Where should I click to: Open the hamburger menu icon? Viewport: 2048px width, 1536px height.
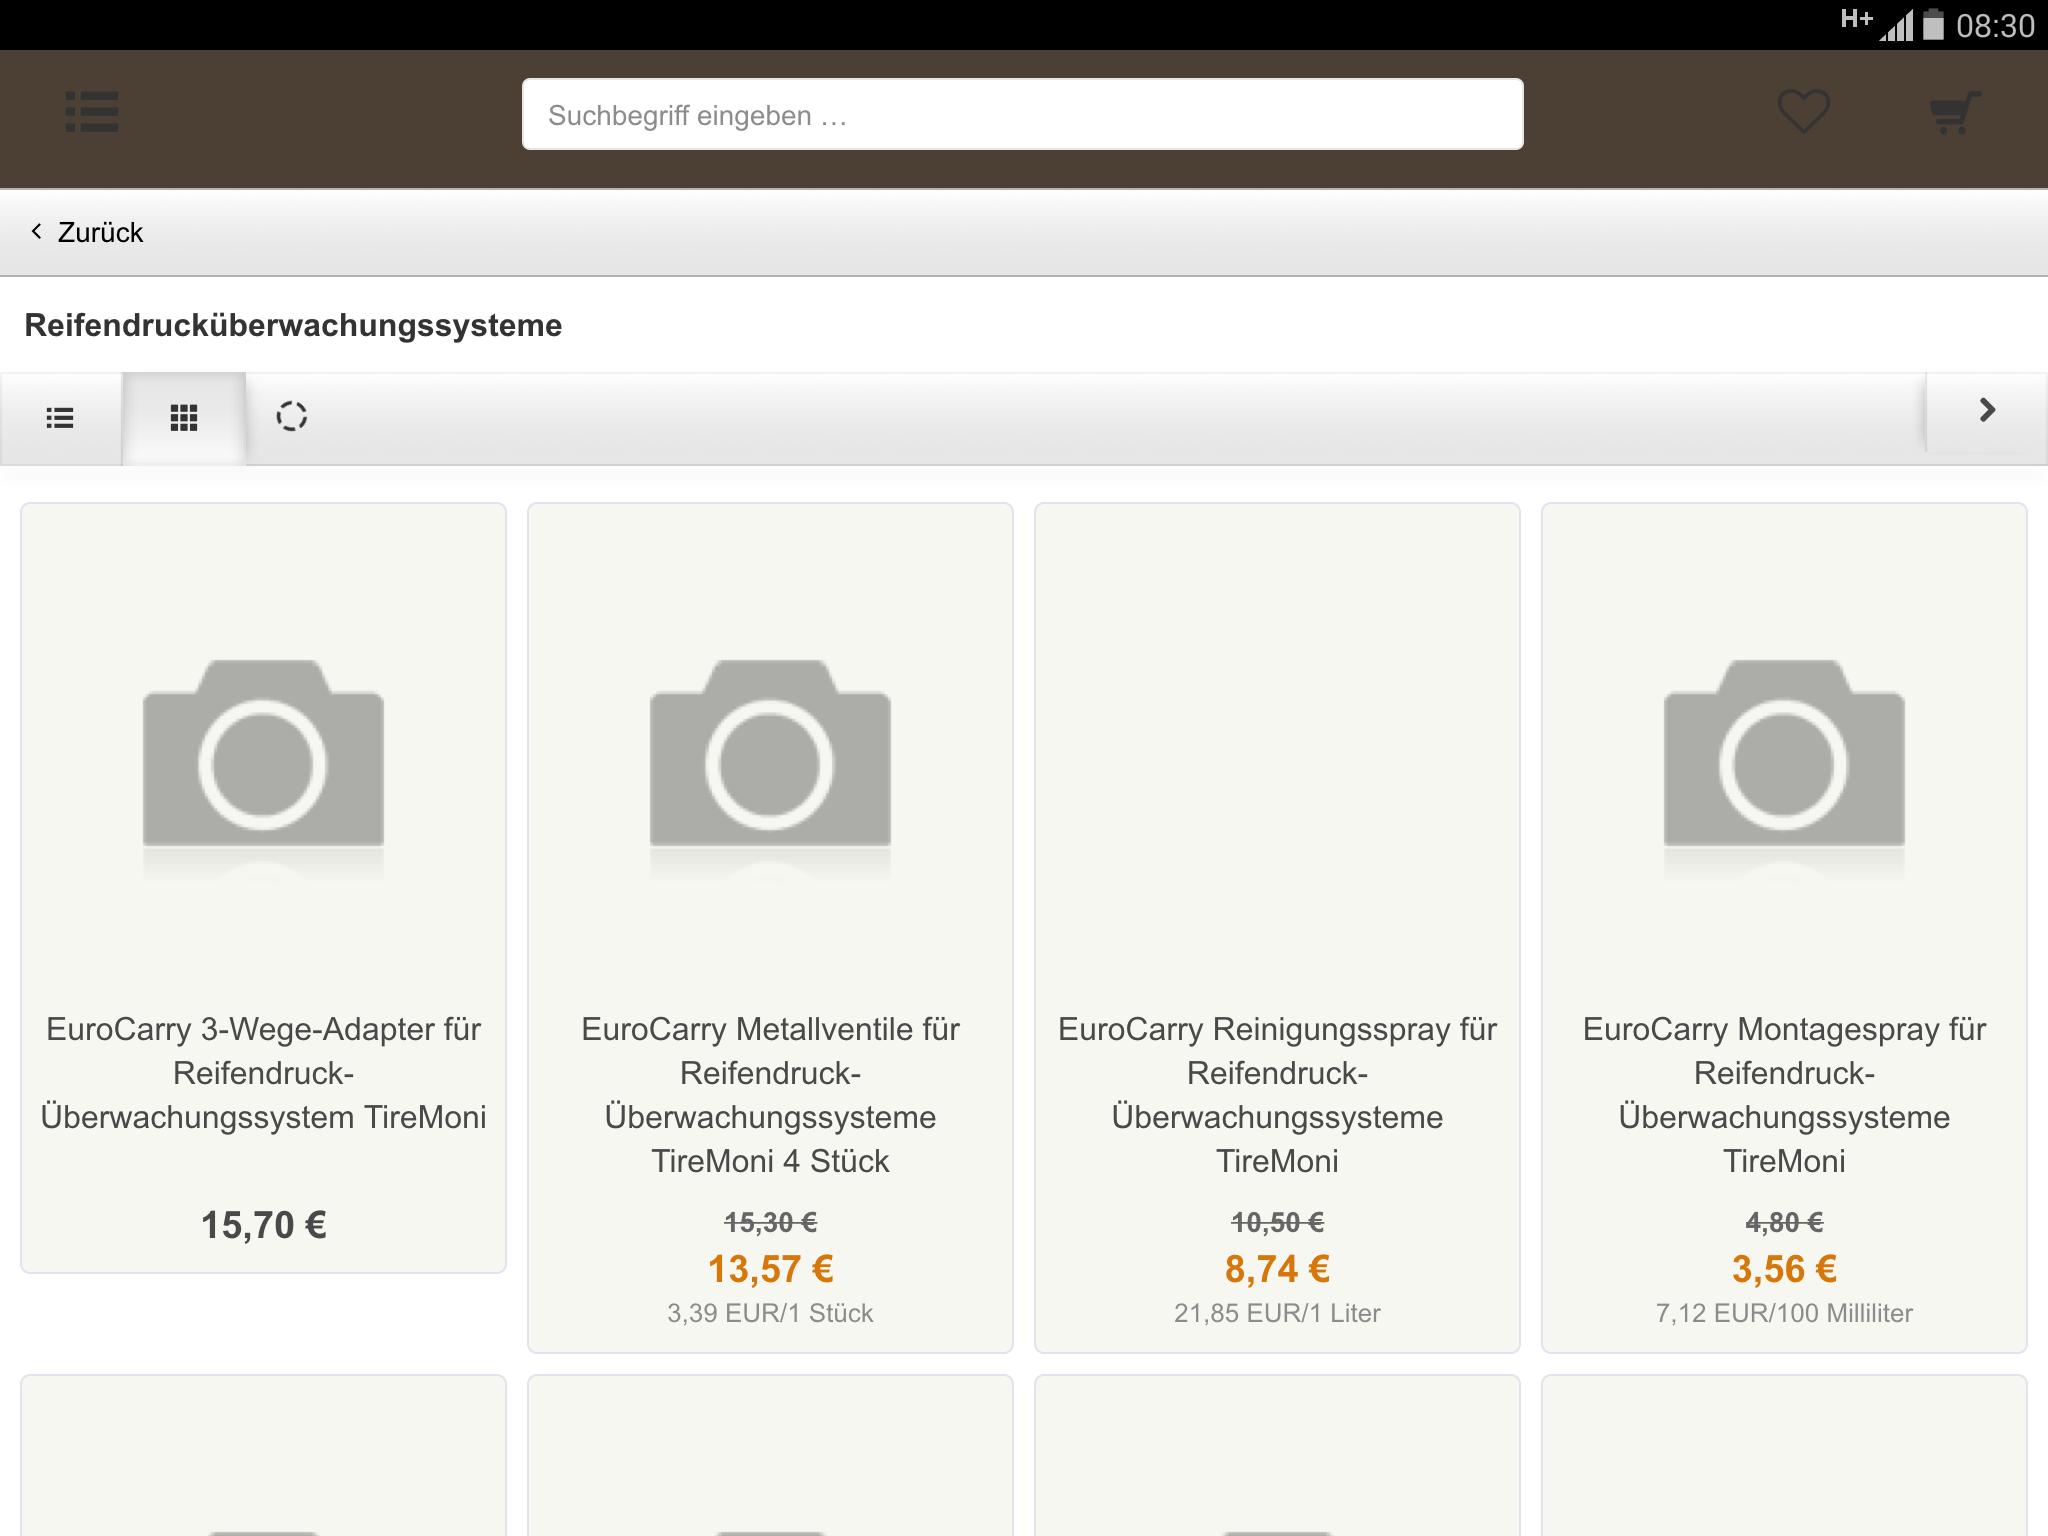tap(92, 112)
